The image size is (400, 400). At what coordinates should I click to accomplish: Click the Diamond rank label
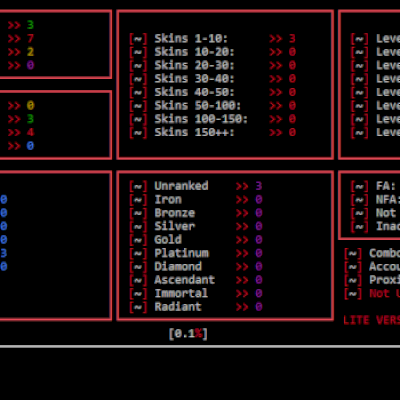pyautogui.click(x=178, y=266)
